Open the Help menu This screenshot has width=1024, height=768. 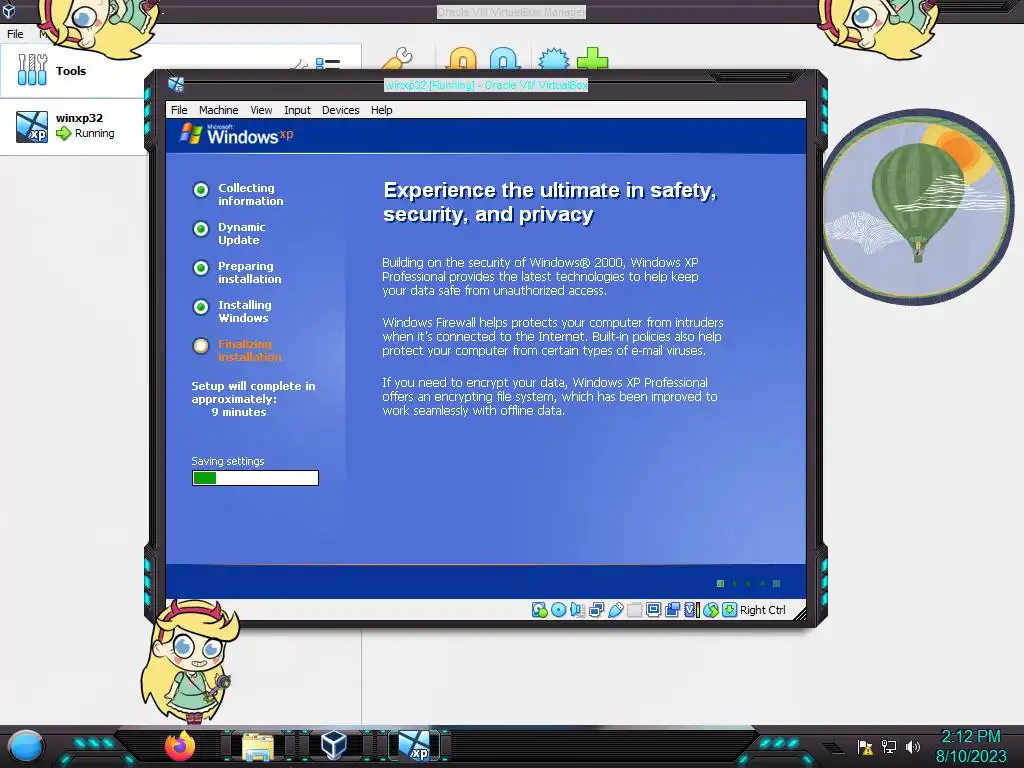381,110
